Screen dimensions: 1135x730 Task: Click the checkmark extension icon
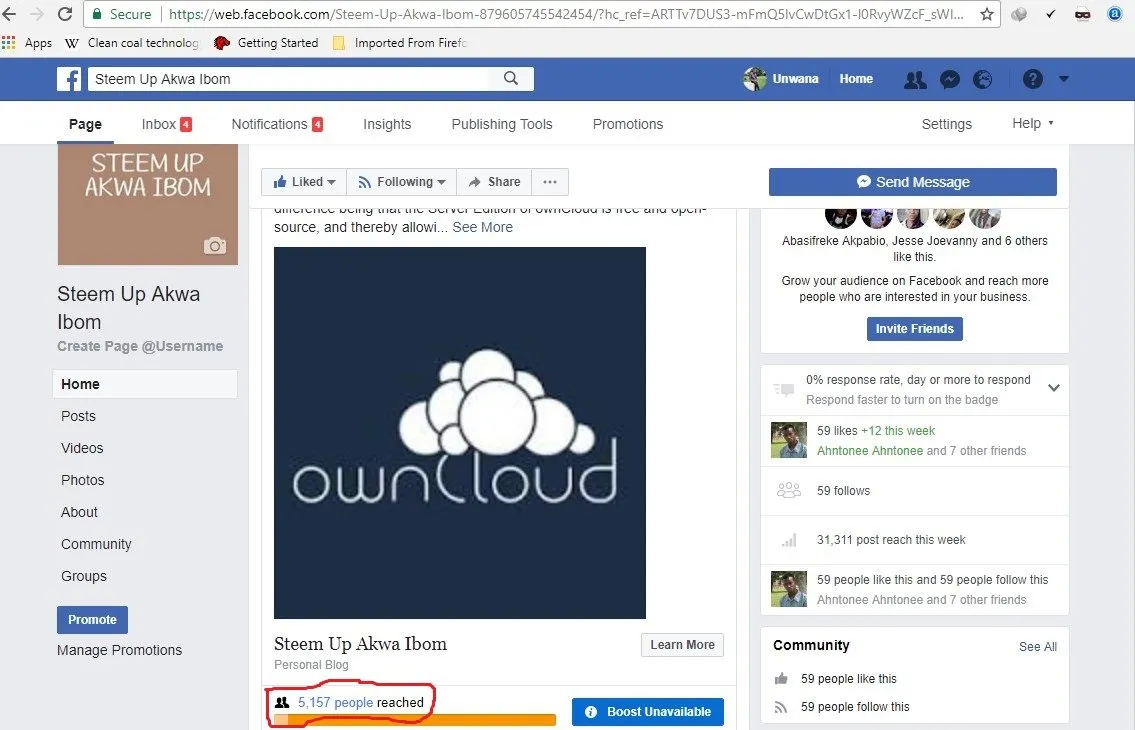pyautogui.click(x=1050, y=14)
